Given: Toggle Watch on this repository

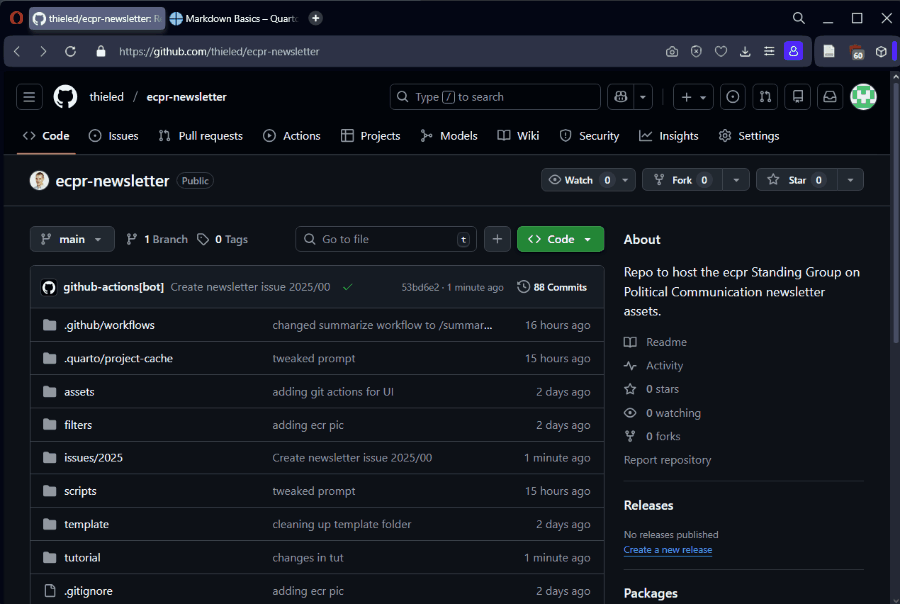Looking at the screenshot, I should coord(579,180).
